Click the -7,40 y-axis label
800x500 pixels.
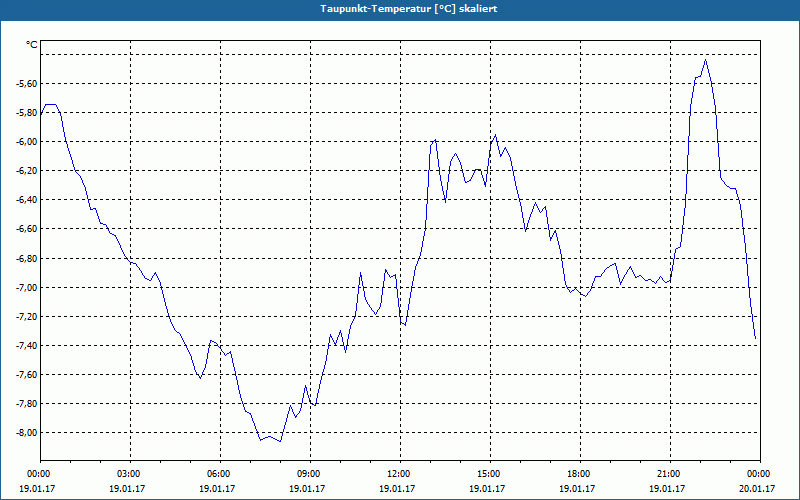tap(28, 345)
